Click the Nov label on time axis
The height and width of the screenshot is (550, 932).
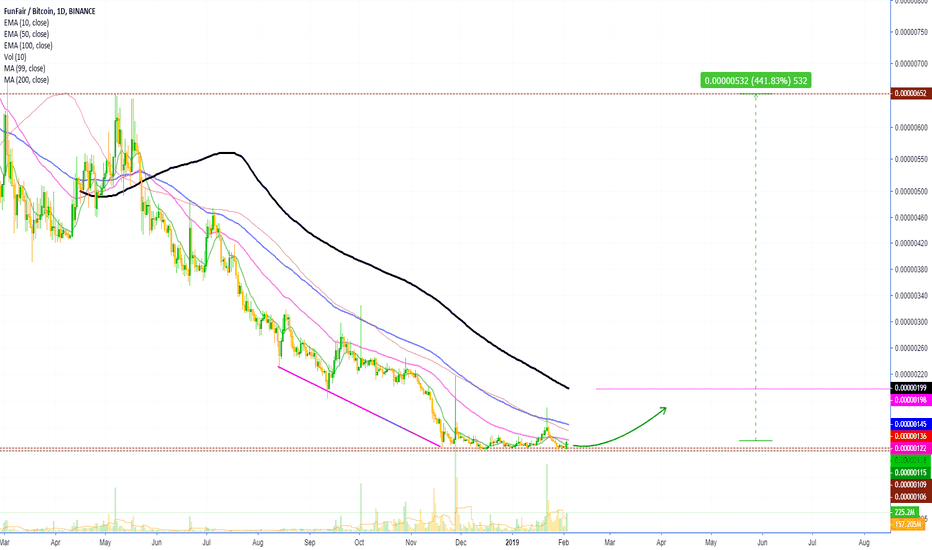[411, 542]
